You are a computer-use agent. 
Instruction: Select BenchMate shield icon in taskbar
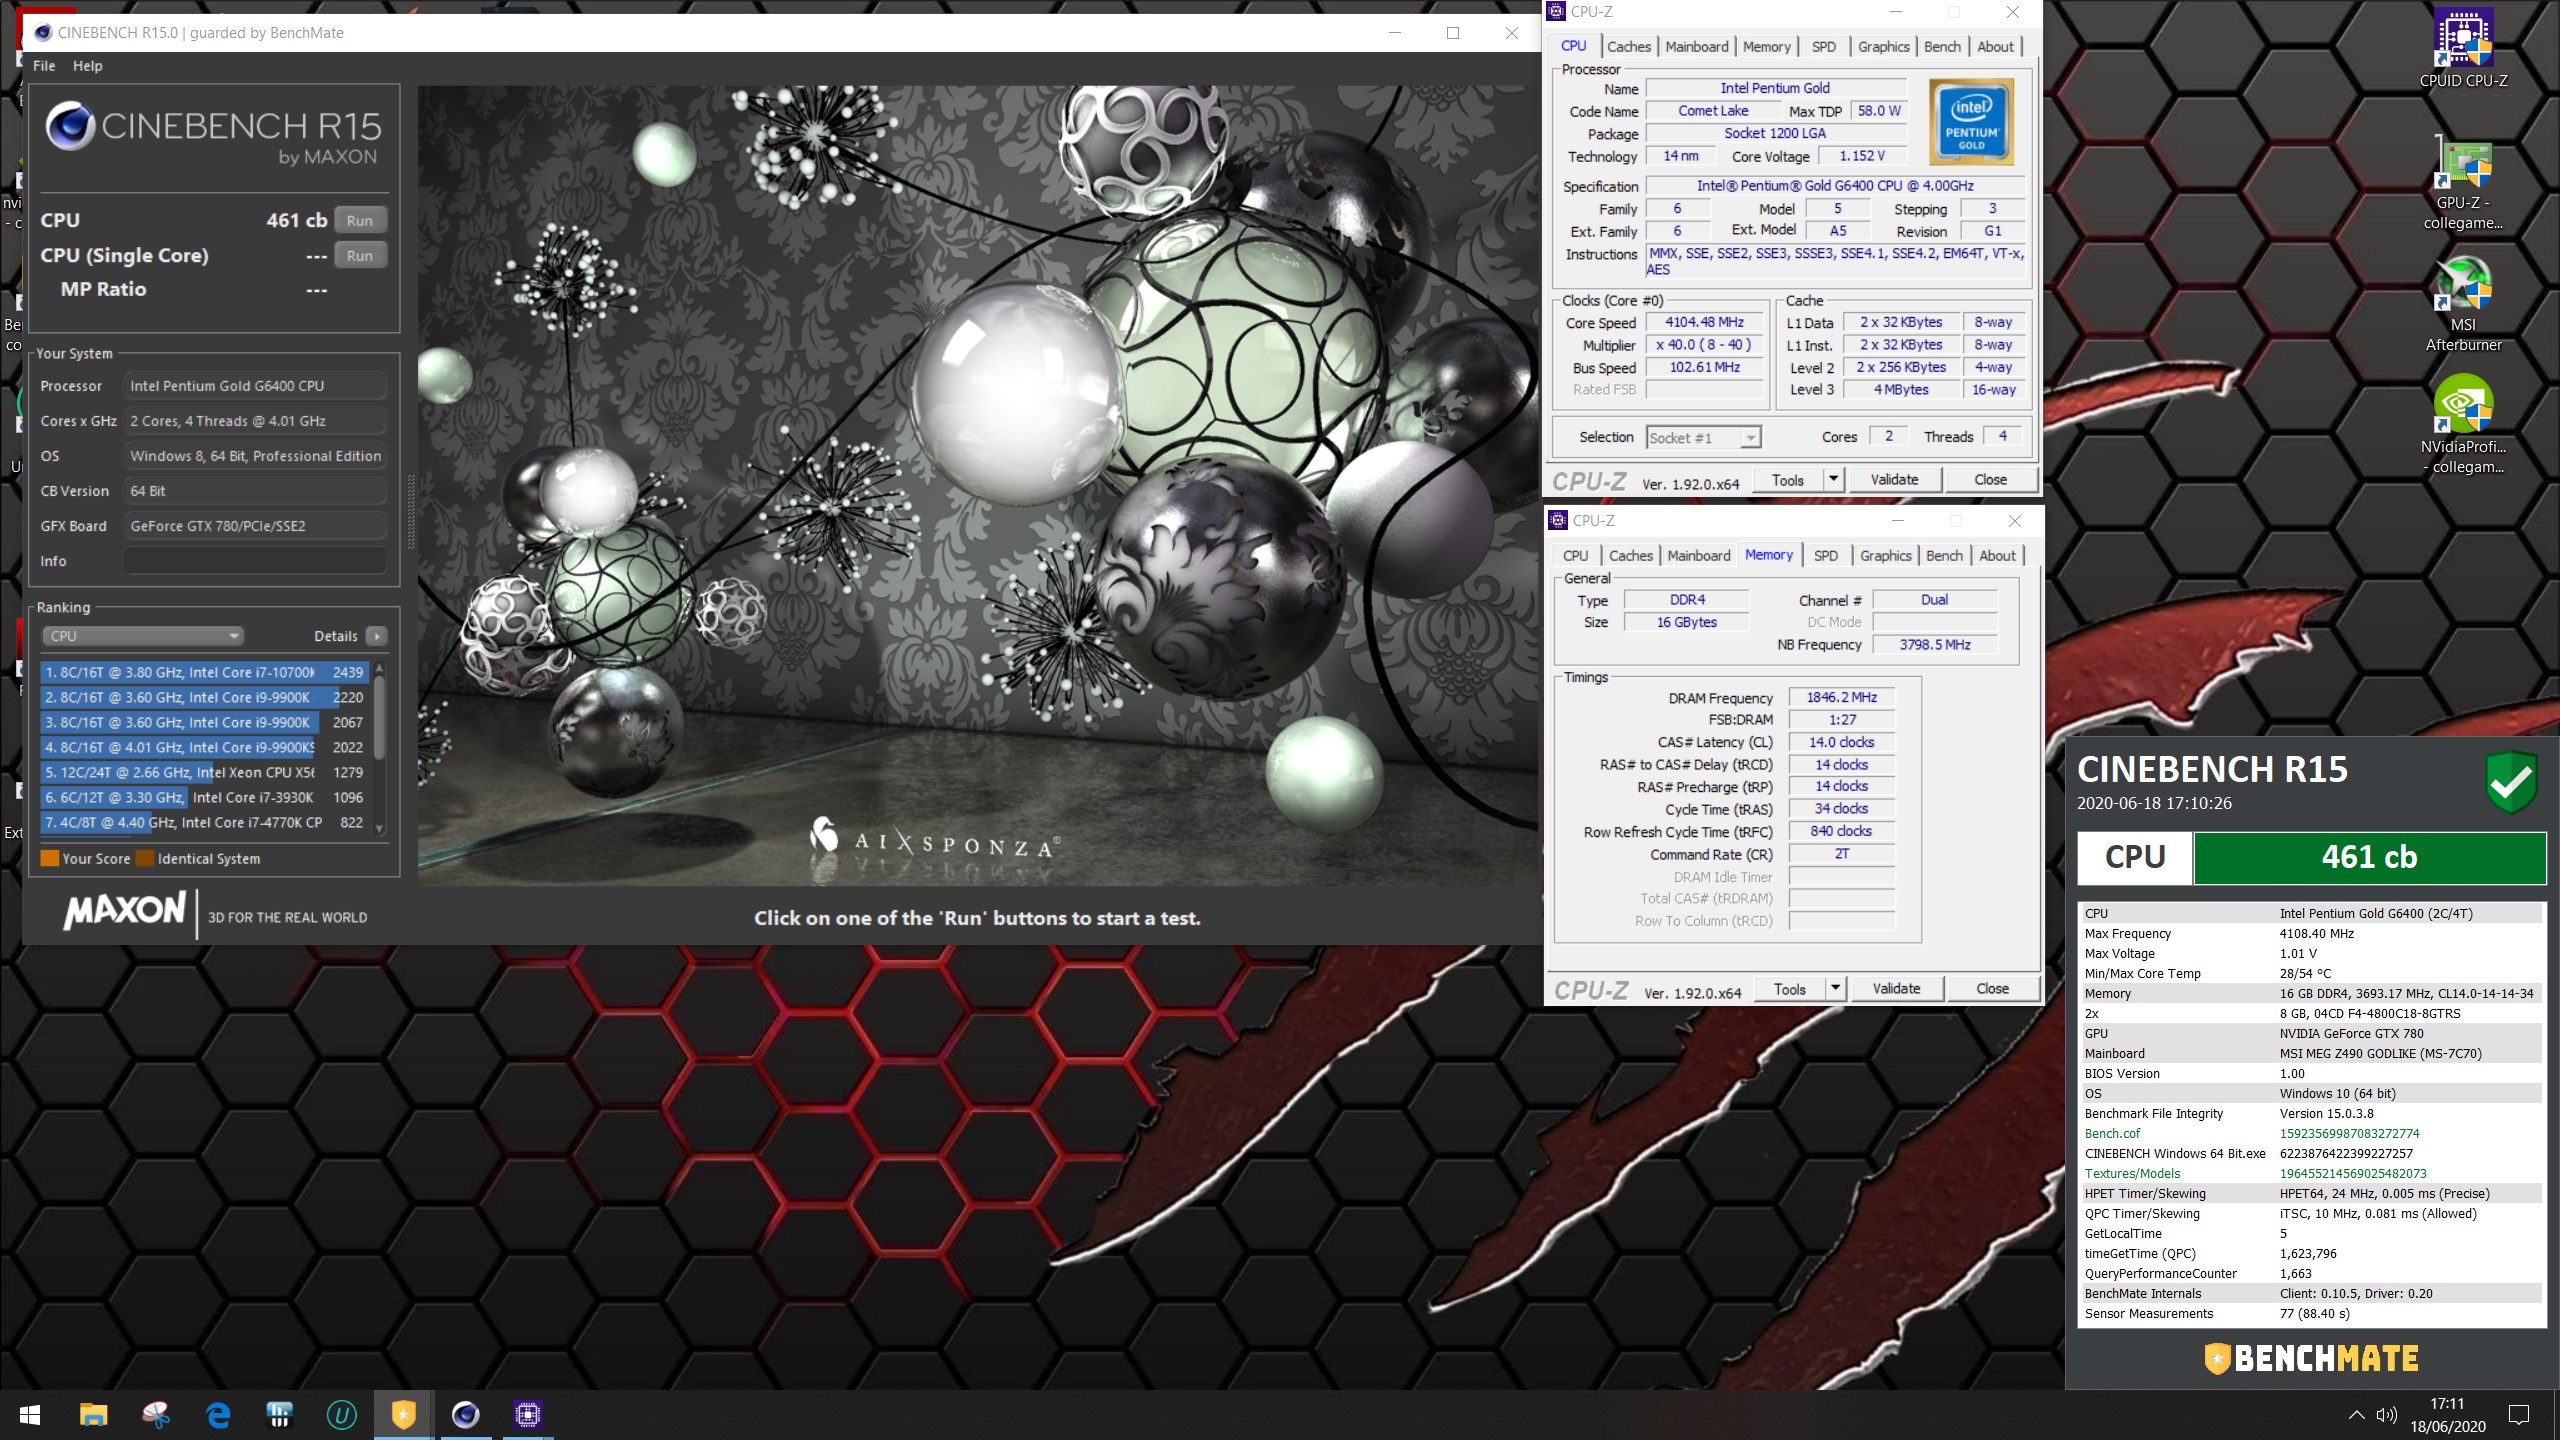pyautogui.click(x=403, y=1415)
